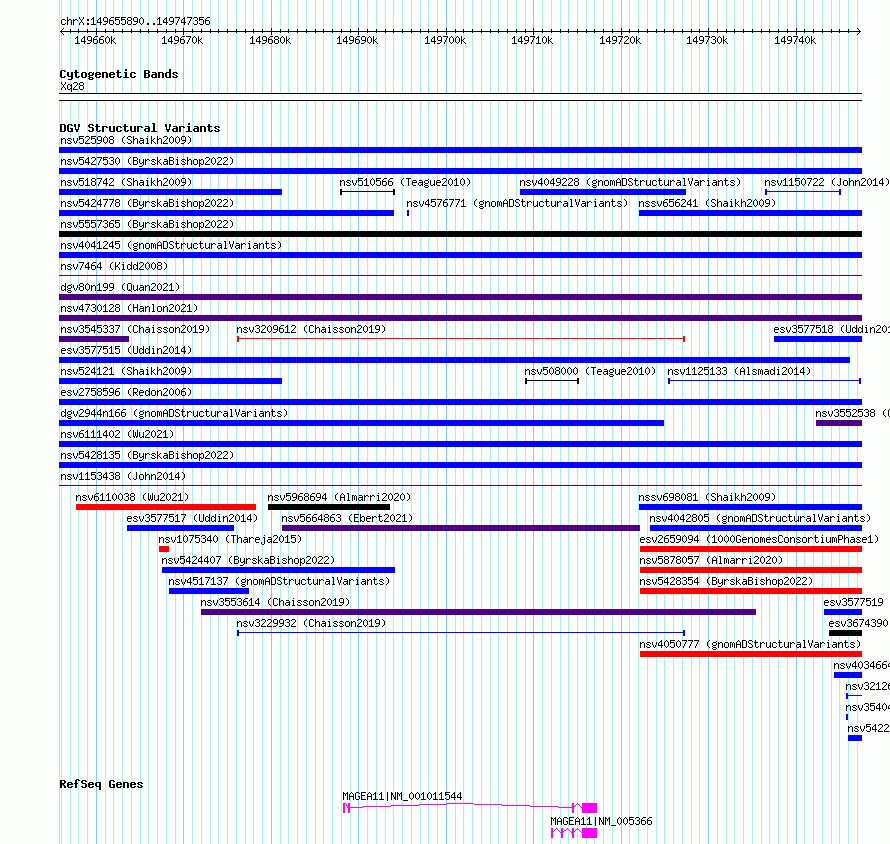Click the nsv1125133 (Alsmadi2014) label
Screen dimensions: 890x844
click(x=739, y=371)
